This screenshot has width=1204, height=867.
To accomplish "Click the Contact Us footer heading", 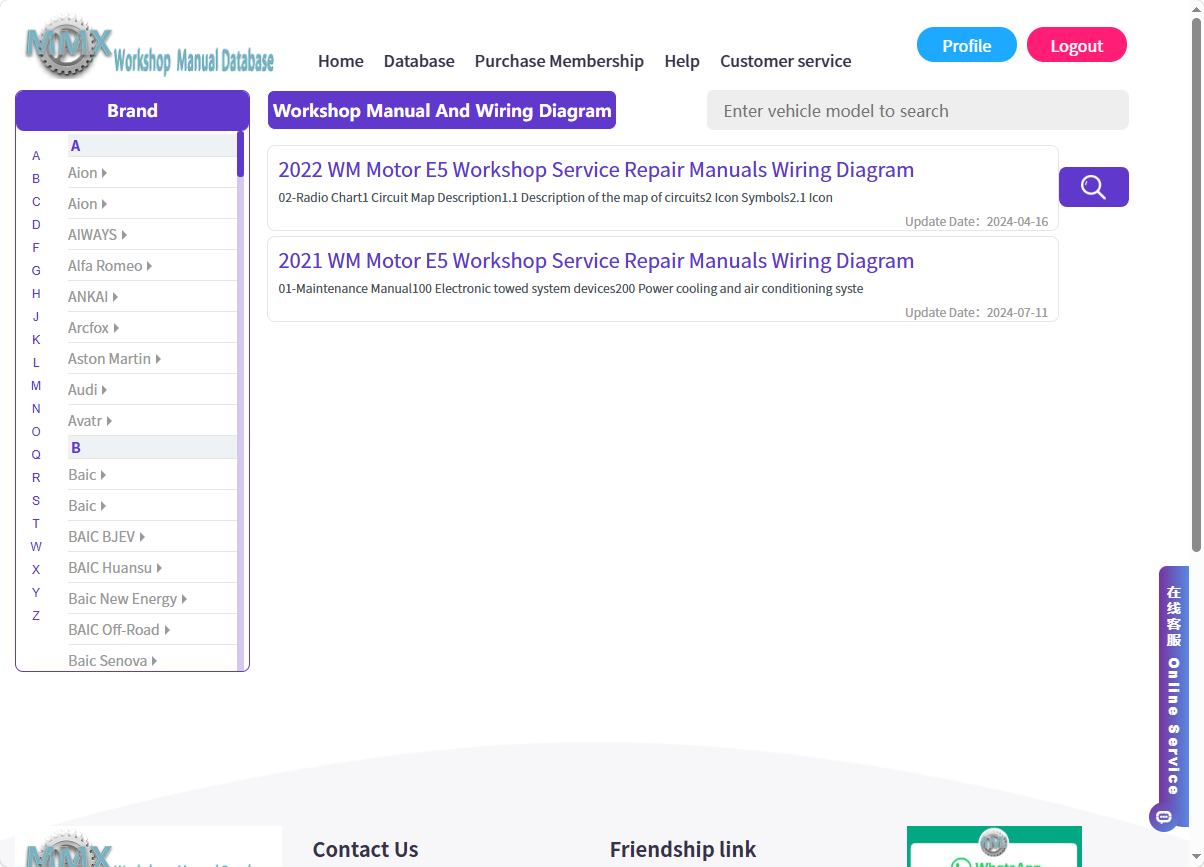I will click(x=365, y=850).
